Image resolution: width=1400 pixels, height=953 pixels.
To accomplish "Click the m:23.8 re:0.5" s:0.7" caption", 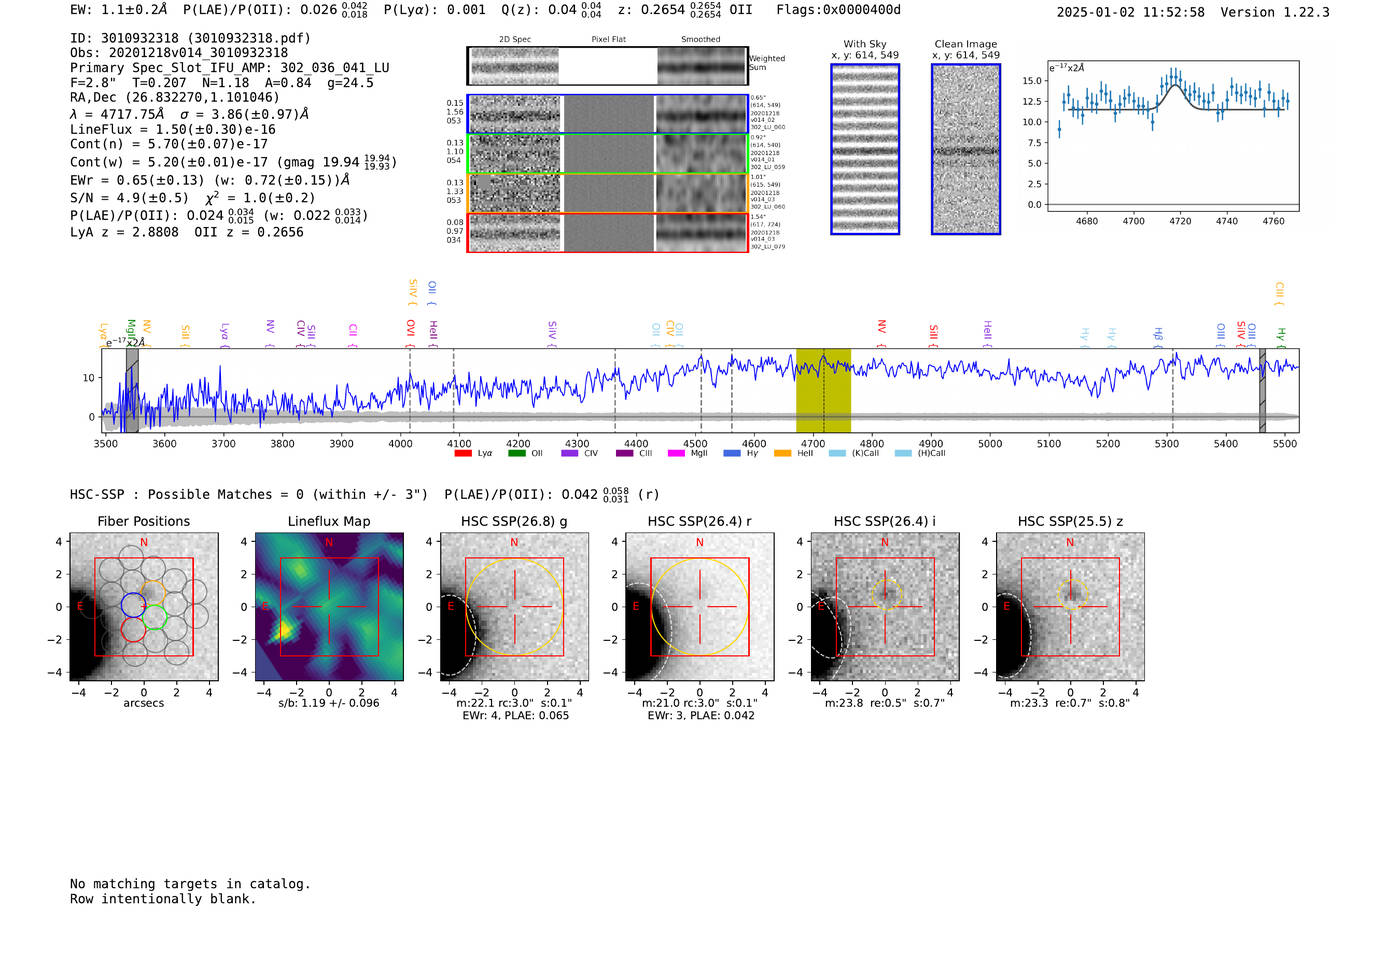I will pyautogui.click(x=885, y=703).
